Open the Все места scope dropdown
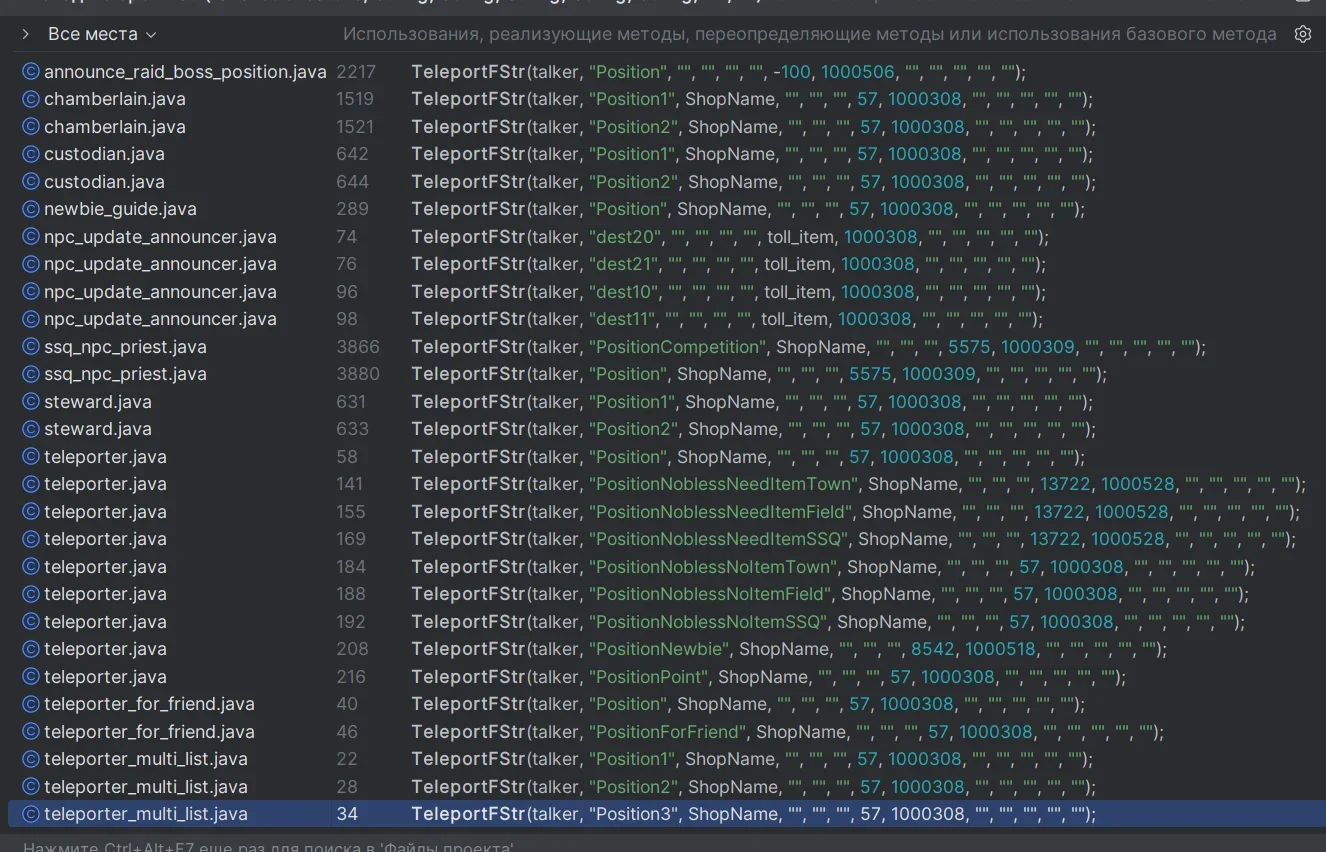Viewport: 1326px width, 852px height. pos(102,34)
